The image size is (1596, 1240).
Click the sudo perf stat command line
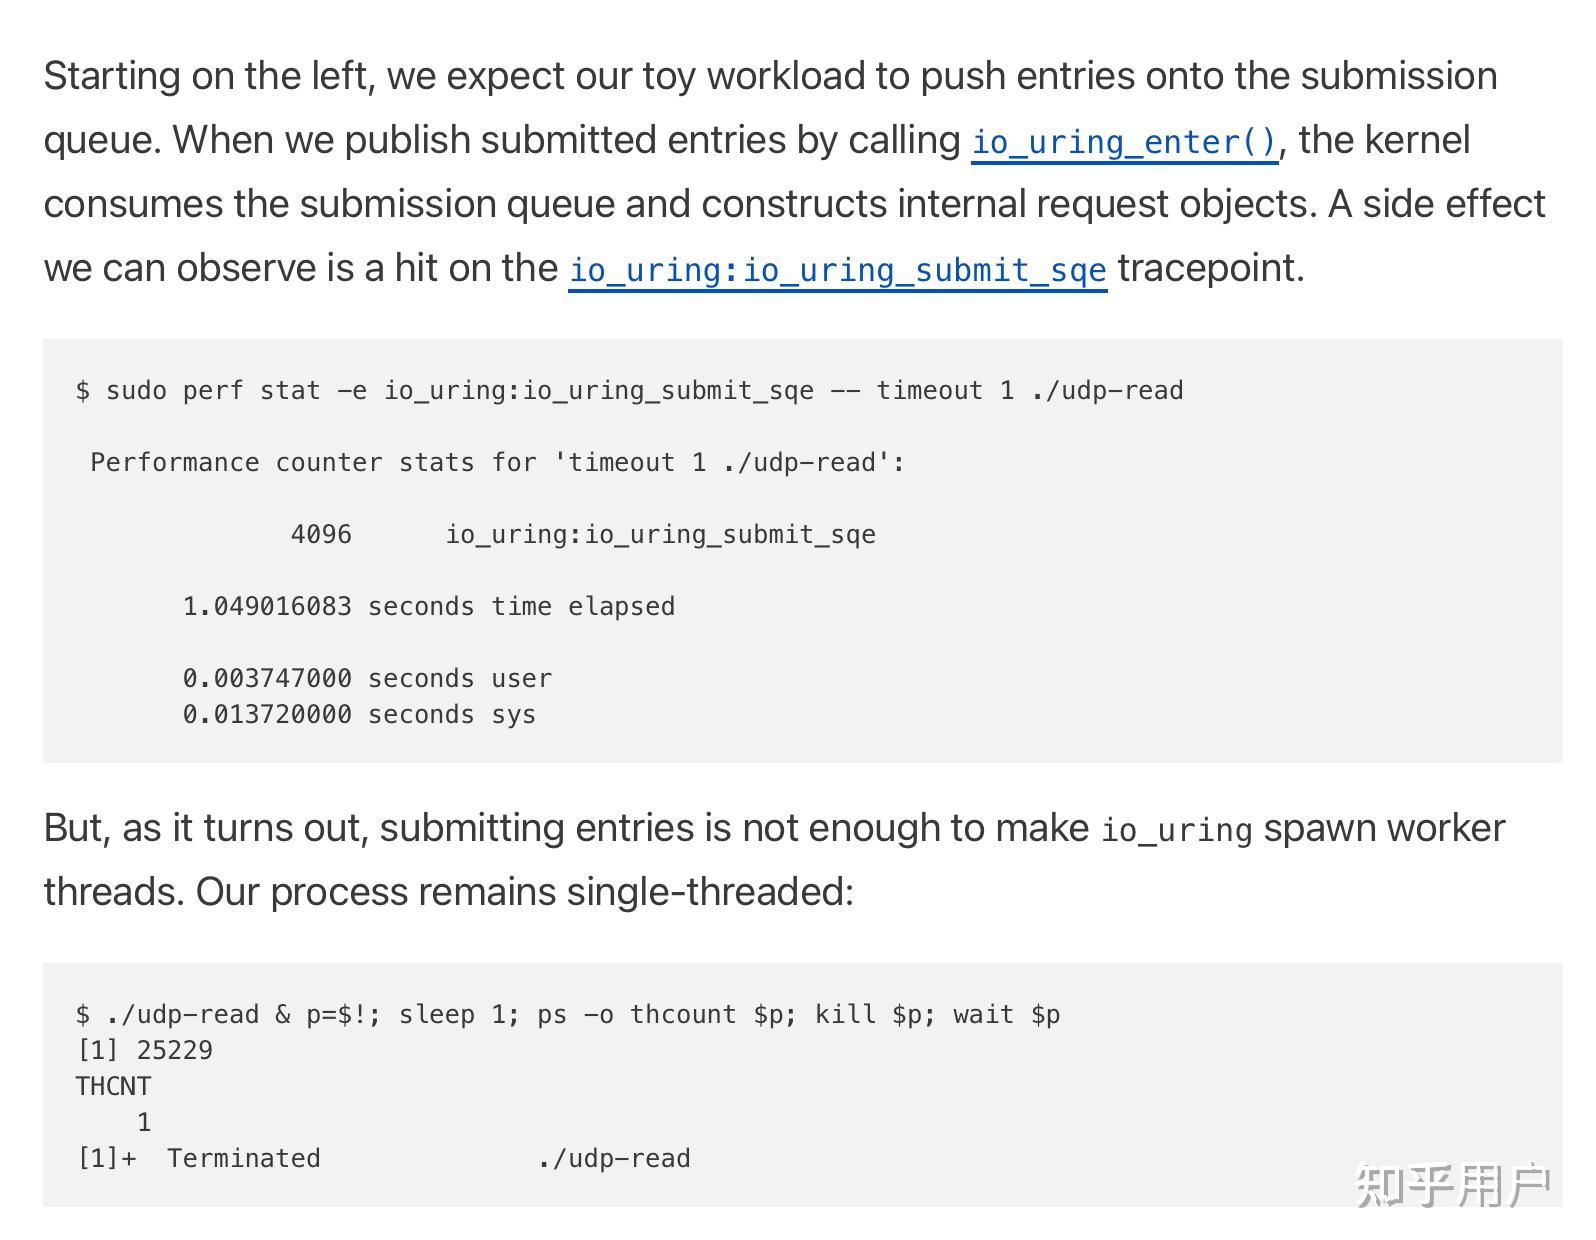click(x=629, y=390)
